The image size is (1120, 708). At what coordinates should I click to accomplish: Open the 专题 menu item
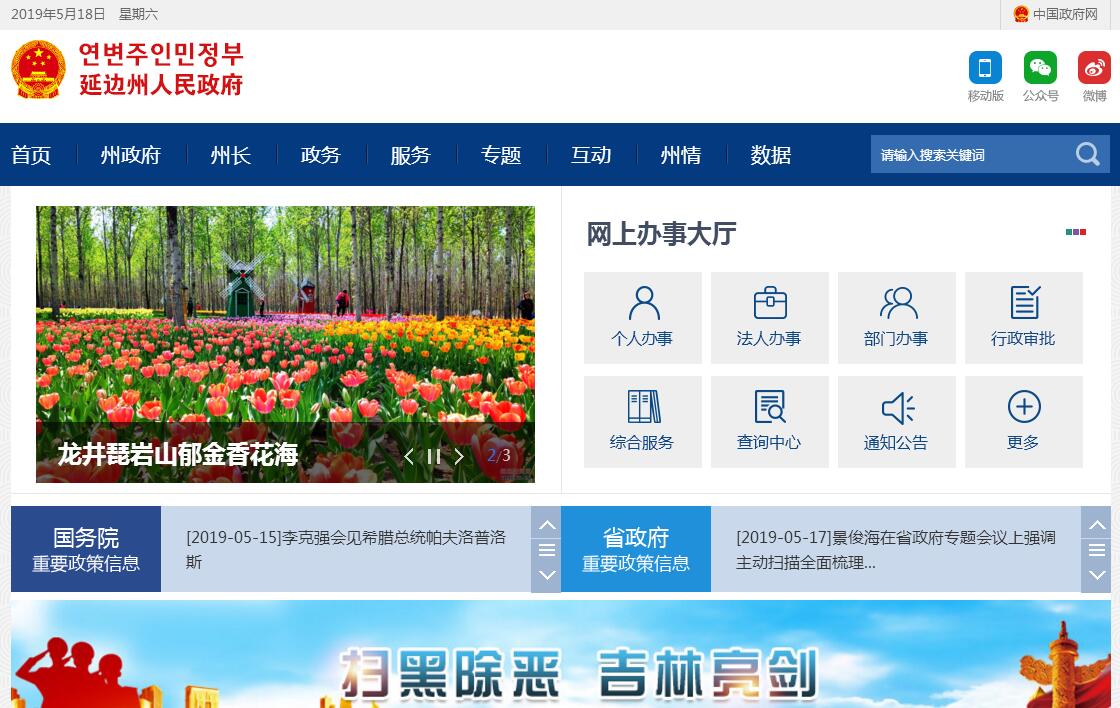pos(501,155)
